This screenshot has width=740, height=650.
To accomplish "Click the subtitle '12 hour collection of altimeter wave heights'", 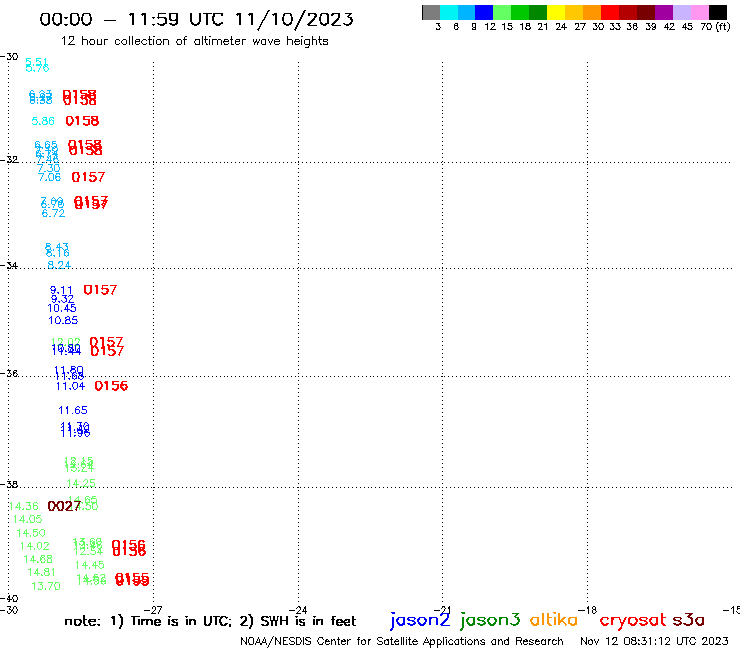I will coord(194,41).
